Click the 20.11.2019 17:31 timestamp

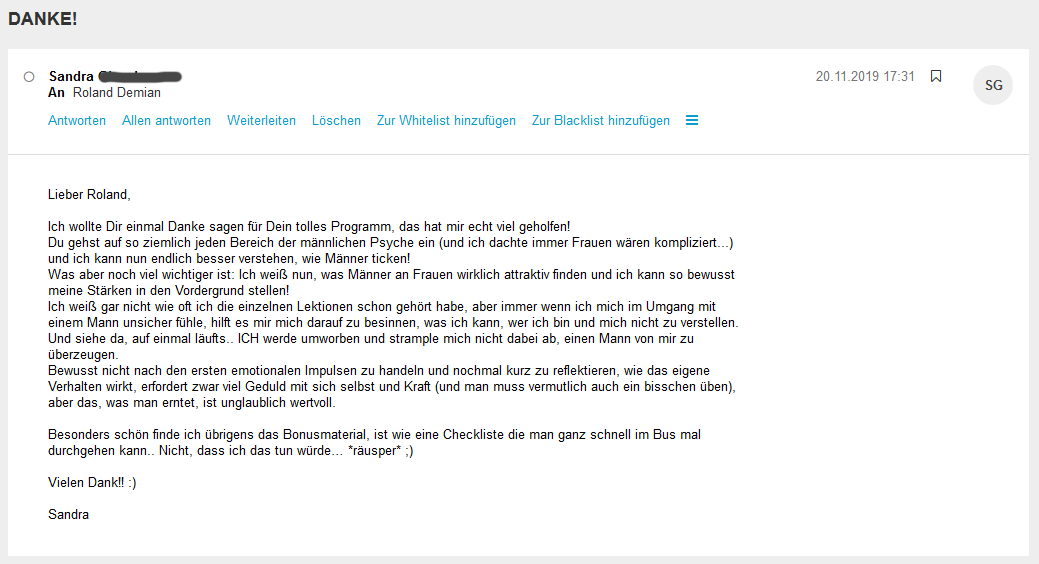pyautogui.click(x=865, y=76)
